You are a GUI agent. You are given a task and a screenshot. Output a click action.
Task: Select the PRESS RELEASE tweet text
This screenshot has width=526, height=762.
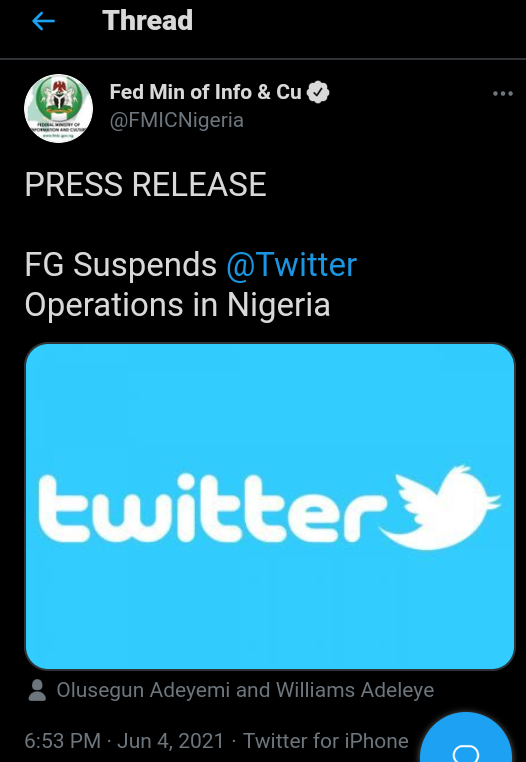145,185
